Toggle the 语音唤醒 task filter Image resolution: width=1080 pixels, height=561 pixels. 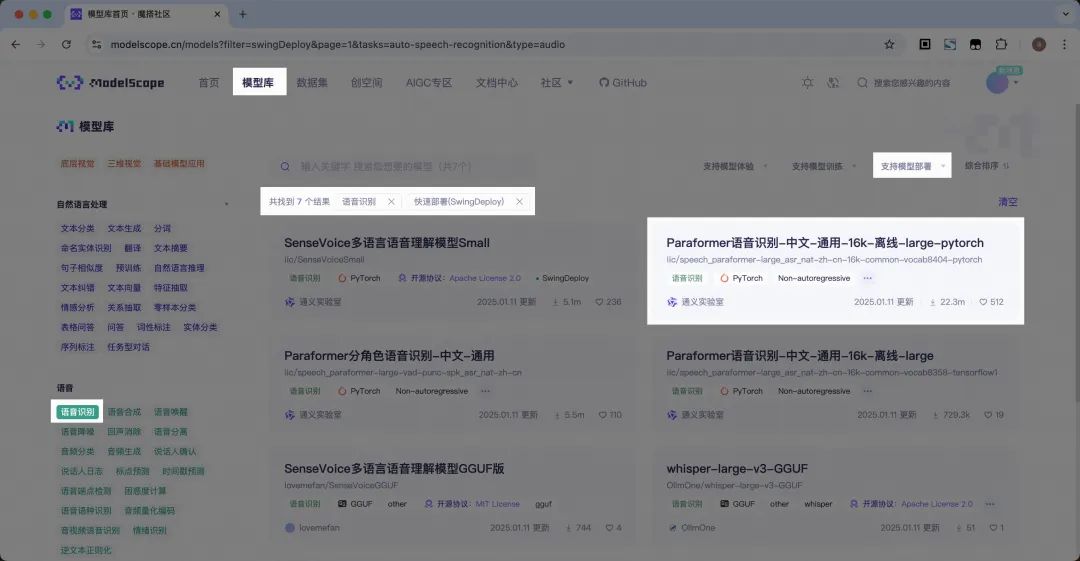[171, 412]
